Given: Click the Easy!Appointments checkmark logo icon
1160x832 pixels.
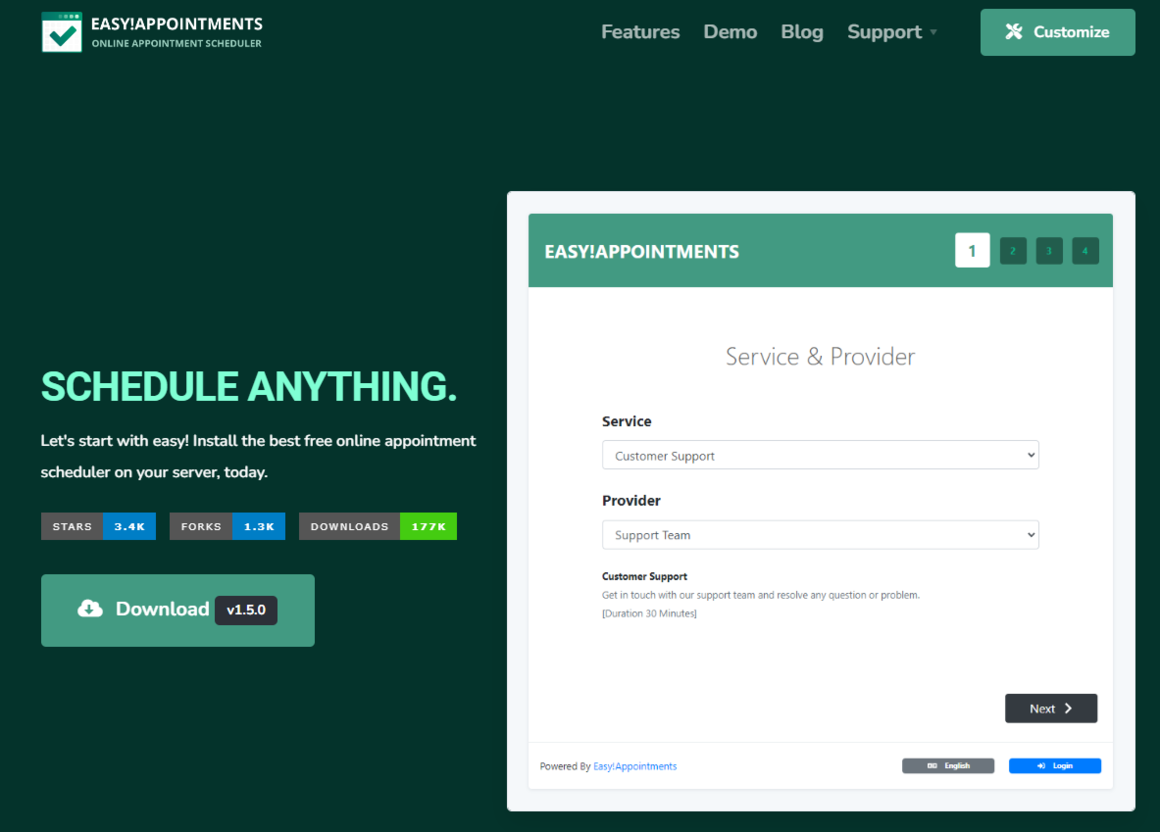Looking at the screenshot, I should tap(61, 32).
